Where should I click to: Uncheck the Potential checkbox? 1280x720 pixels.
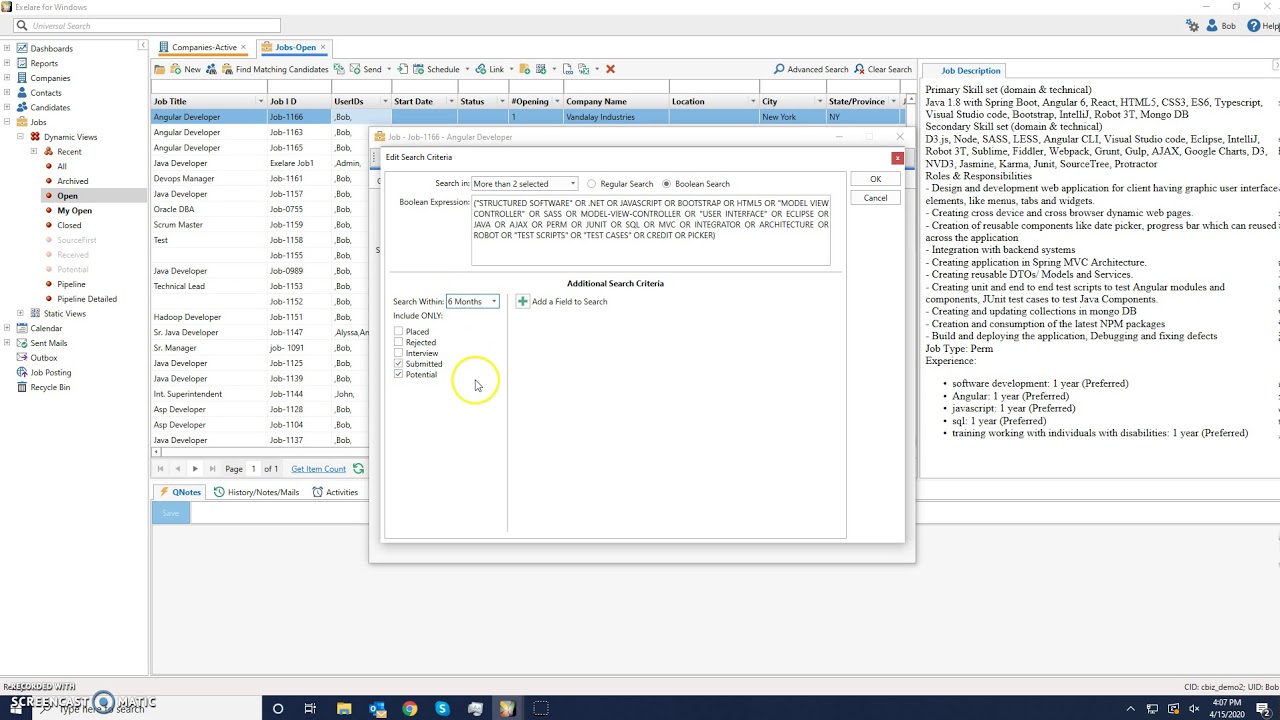click(398, 374)
